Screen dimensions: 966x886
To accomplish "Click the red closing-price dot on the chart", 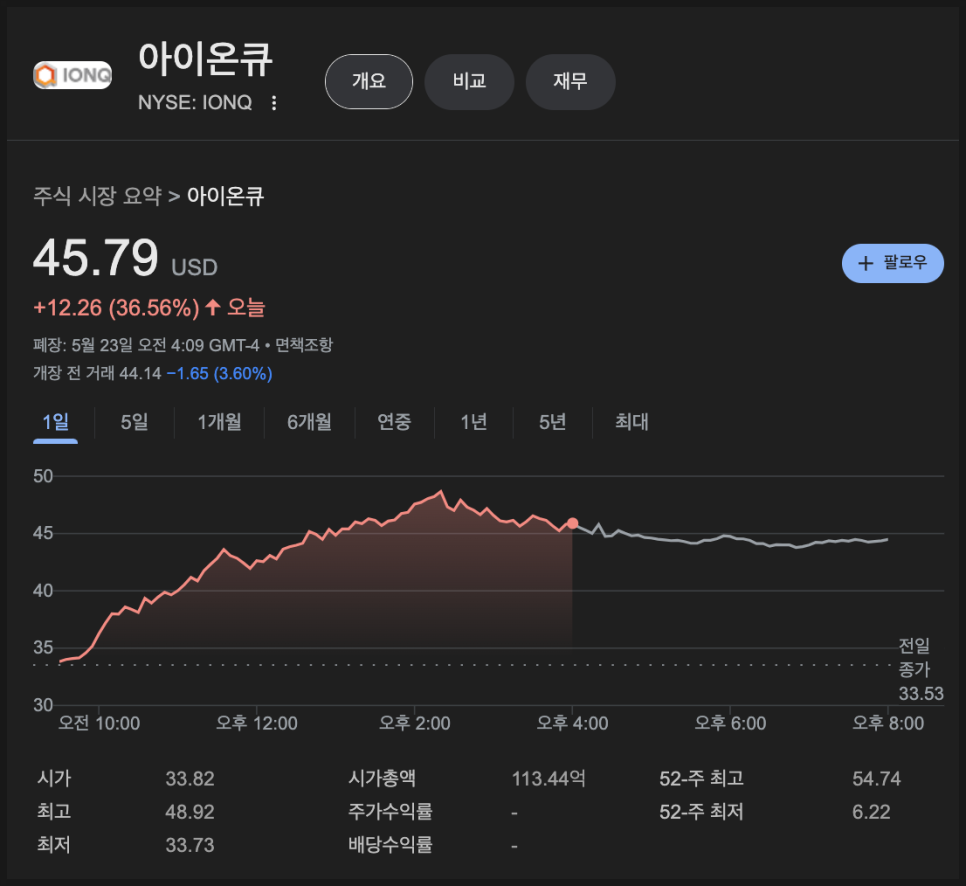I will pos(572,523).
